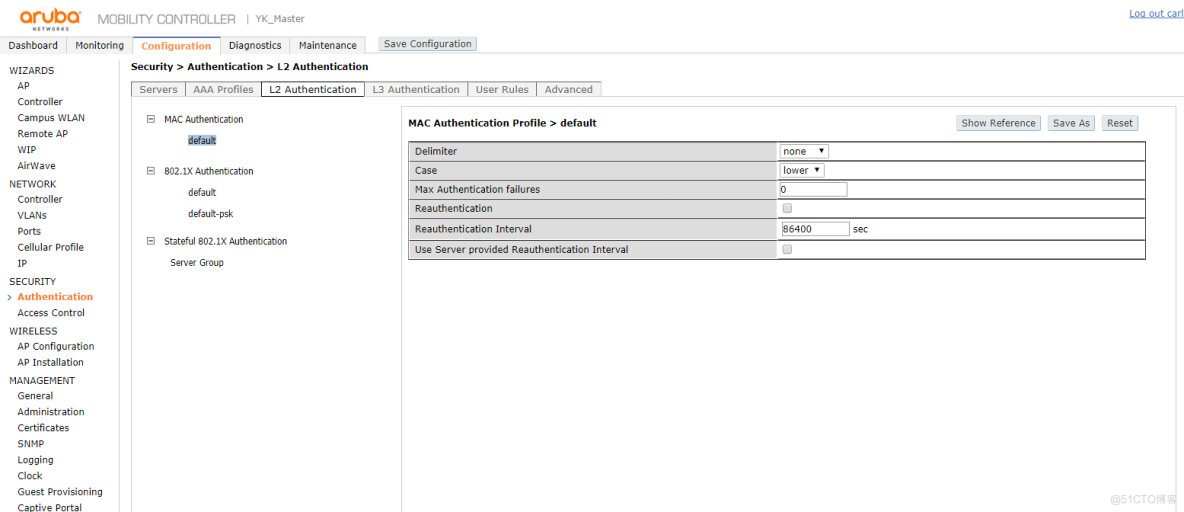This screenshot has width=1184, height=512.
Task: Collapse the 802.1X Authentication tree node
Action: [x=151, y=171]
